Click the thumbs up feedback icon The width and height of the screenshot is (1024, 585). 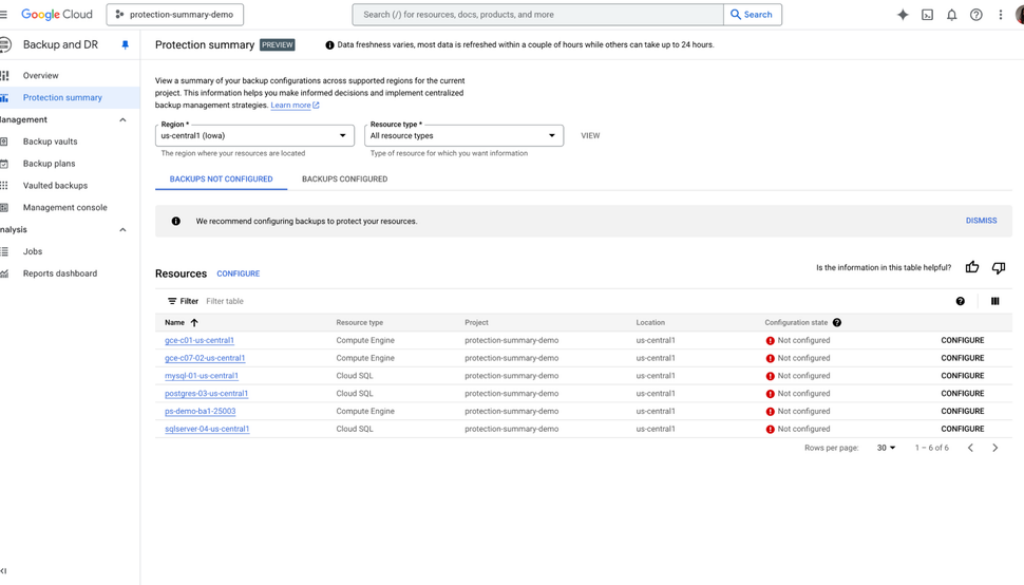972,268
